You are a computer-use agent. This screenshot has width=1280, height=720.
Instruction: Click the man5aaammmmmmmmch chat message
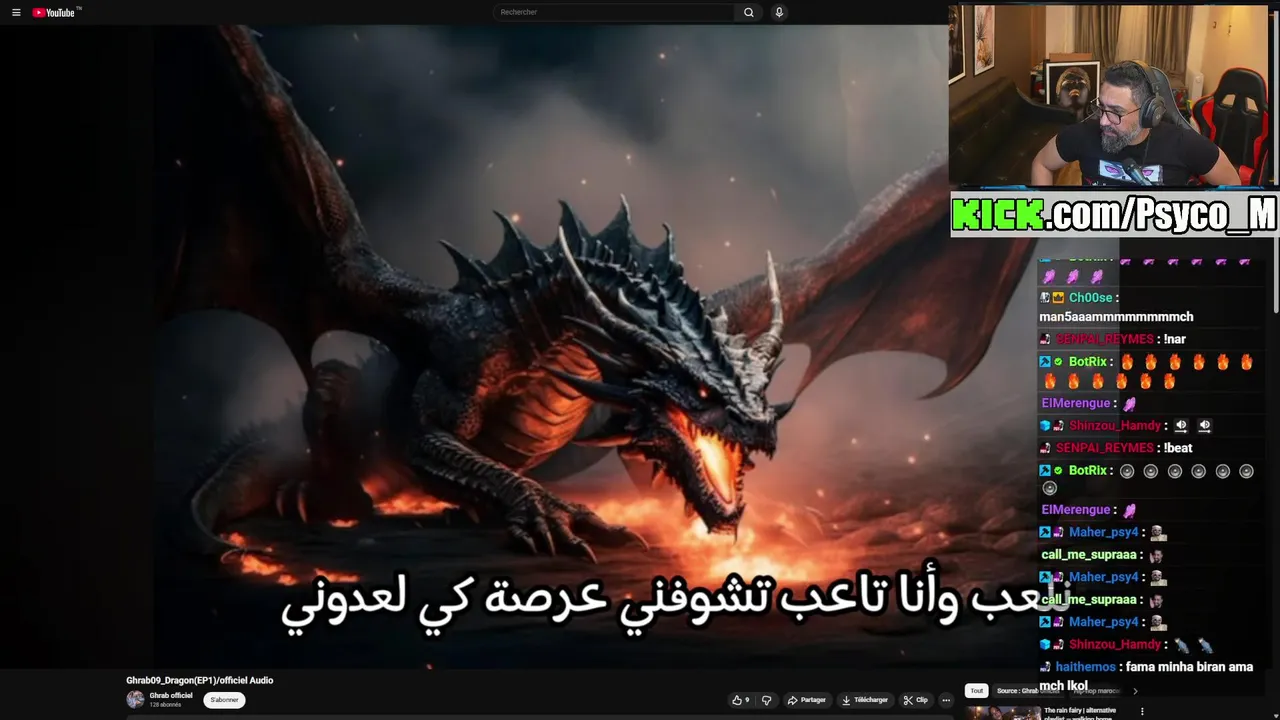[1116, 317]
